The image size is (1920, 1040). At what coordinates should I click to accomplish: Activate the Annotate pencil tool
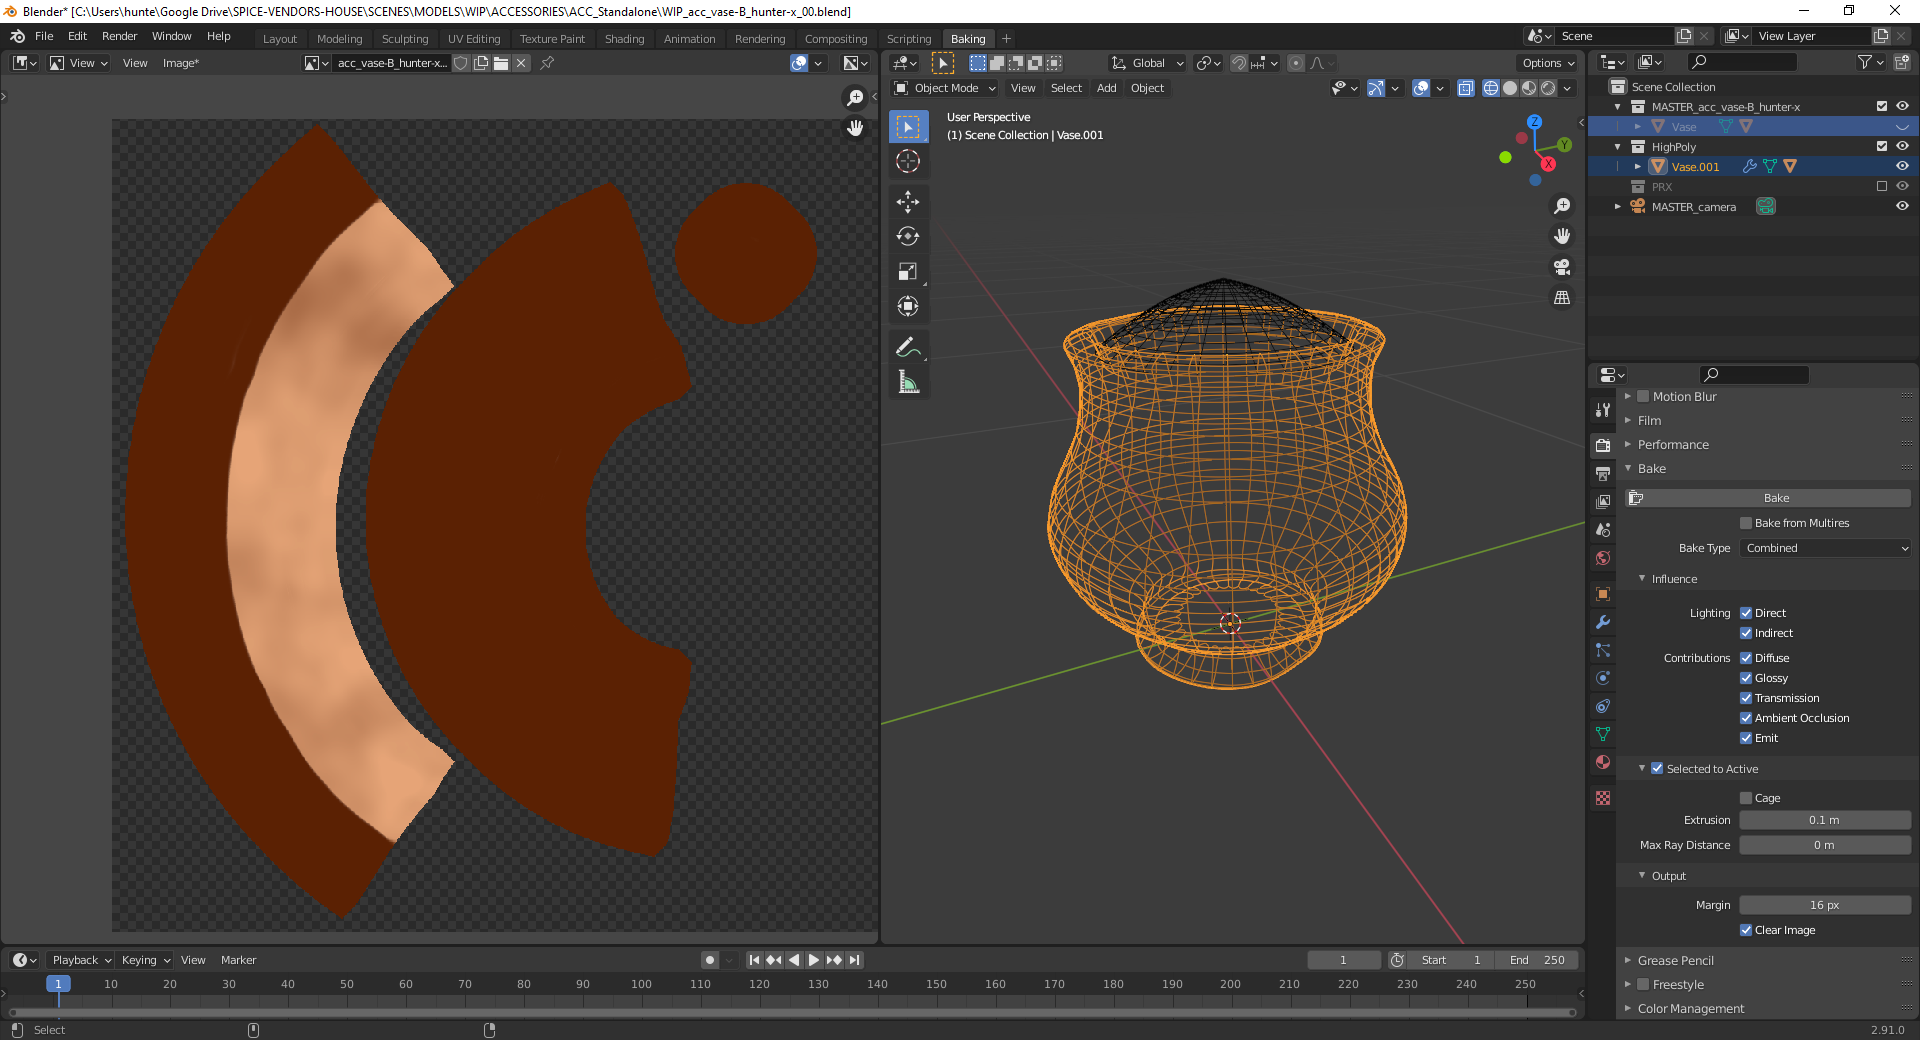pos(907,347)
